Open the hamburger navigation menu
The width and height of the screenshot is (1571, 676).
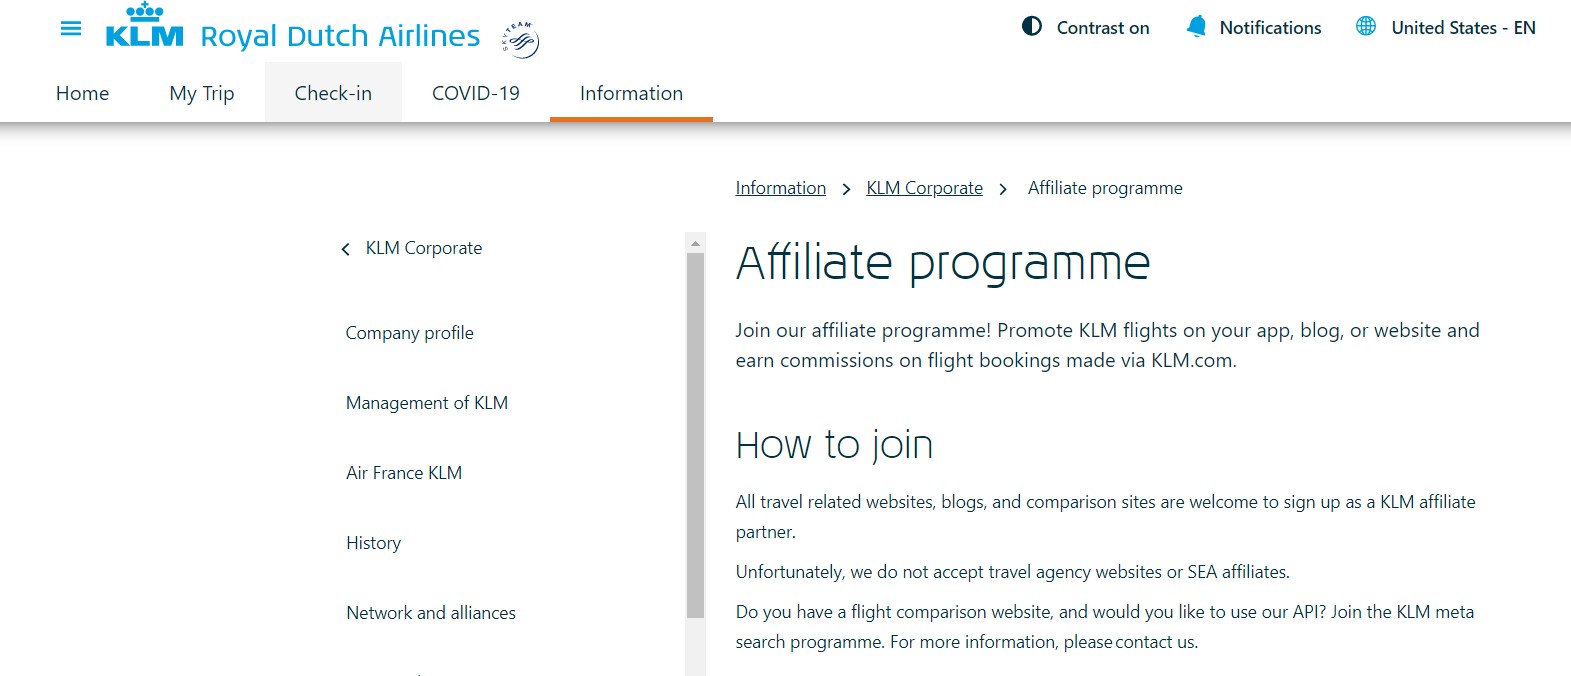coord(69,28)
